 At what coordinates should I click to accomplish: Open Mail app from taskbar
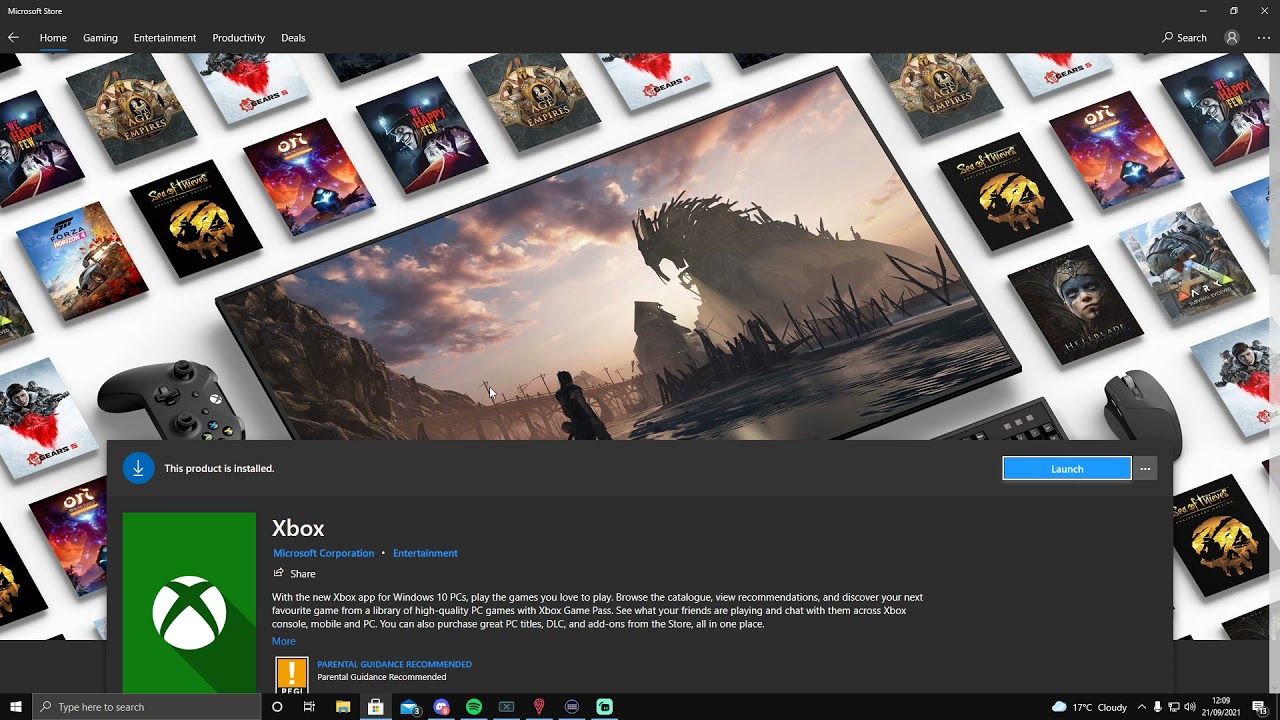(409, 707)
